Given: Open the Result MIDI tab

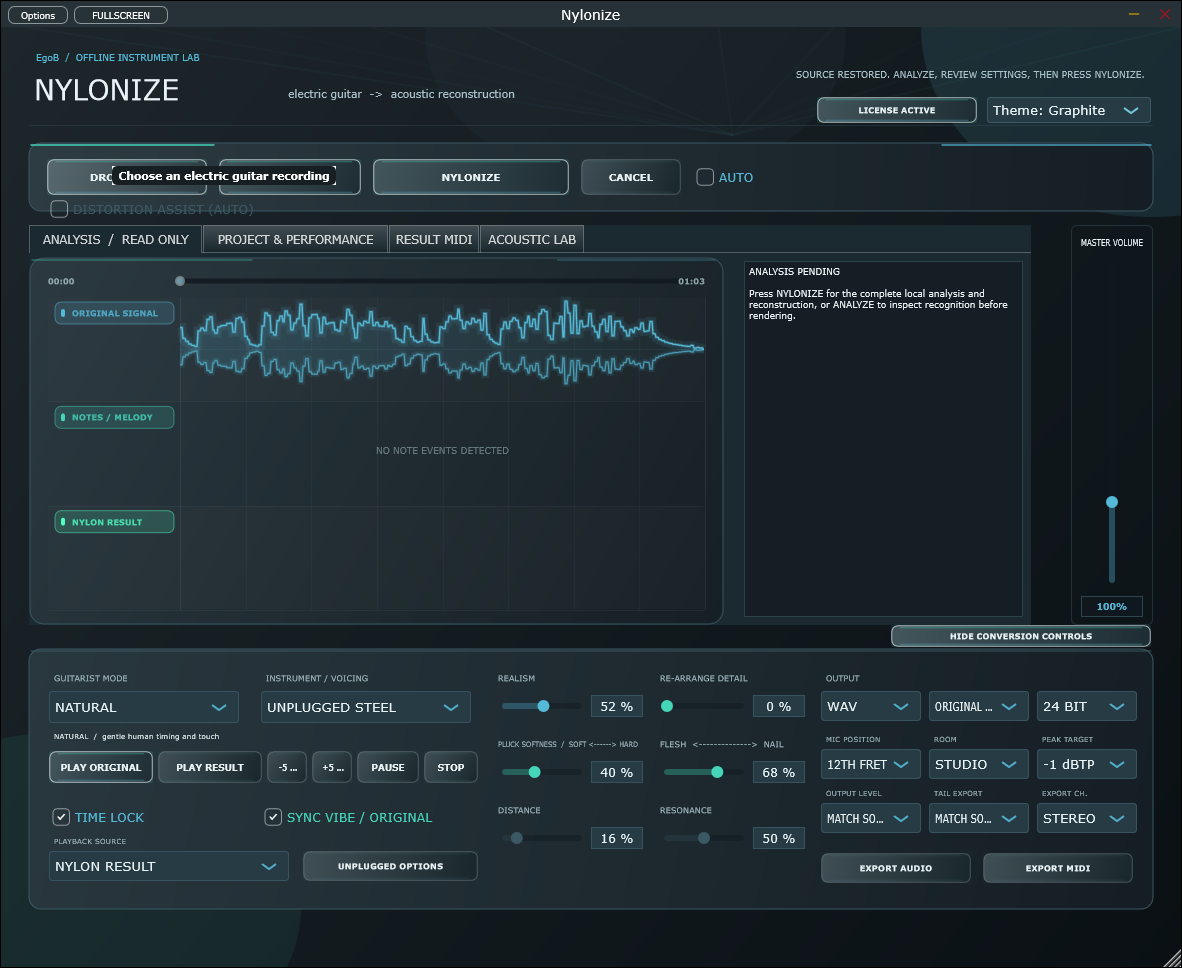Looking at the screenshot, I should [433, 239].
